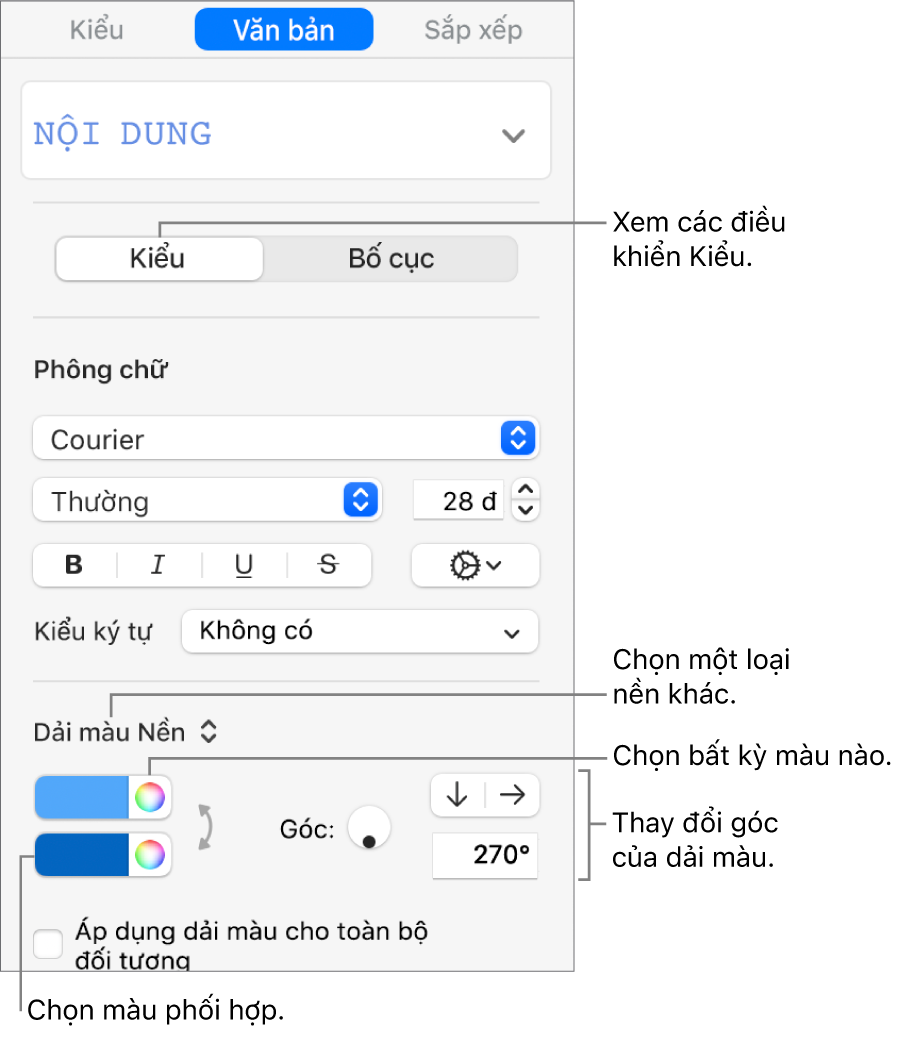The width and height of the screenshot is (907, 1037).
Task: Toggle Underline formatting
Action: tap(244, 565)
